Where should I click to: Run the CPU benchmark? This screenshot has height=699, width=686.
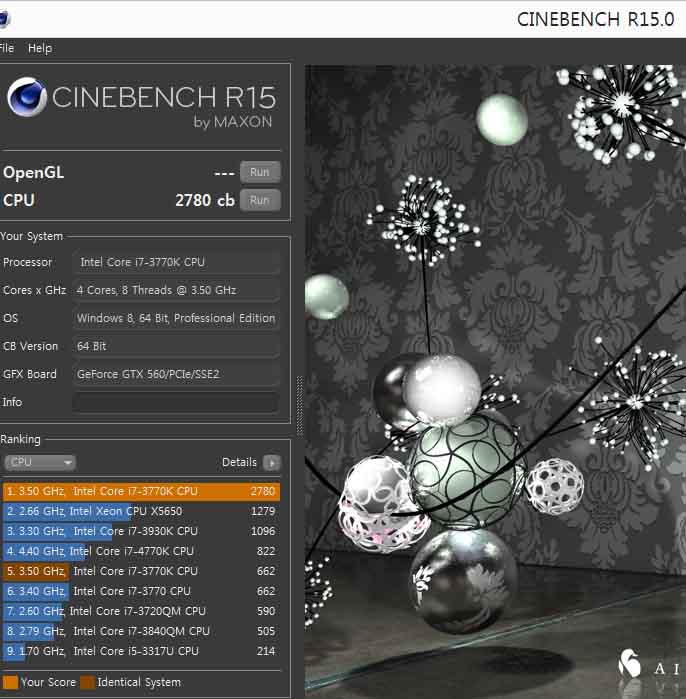(260, 200)
